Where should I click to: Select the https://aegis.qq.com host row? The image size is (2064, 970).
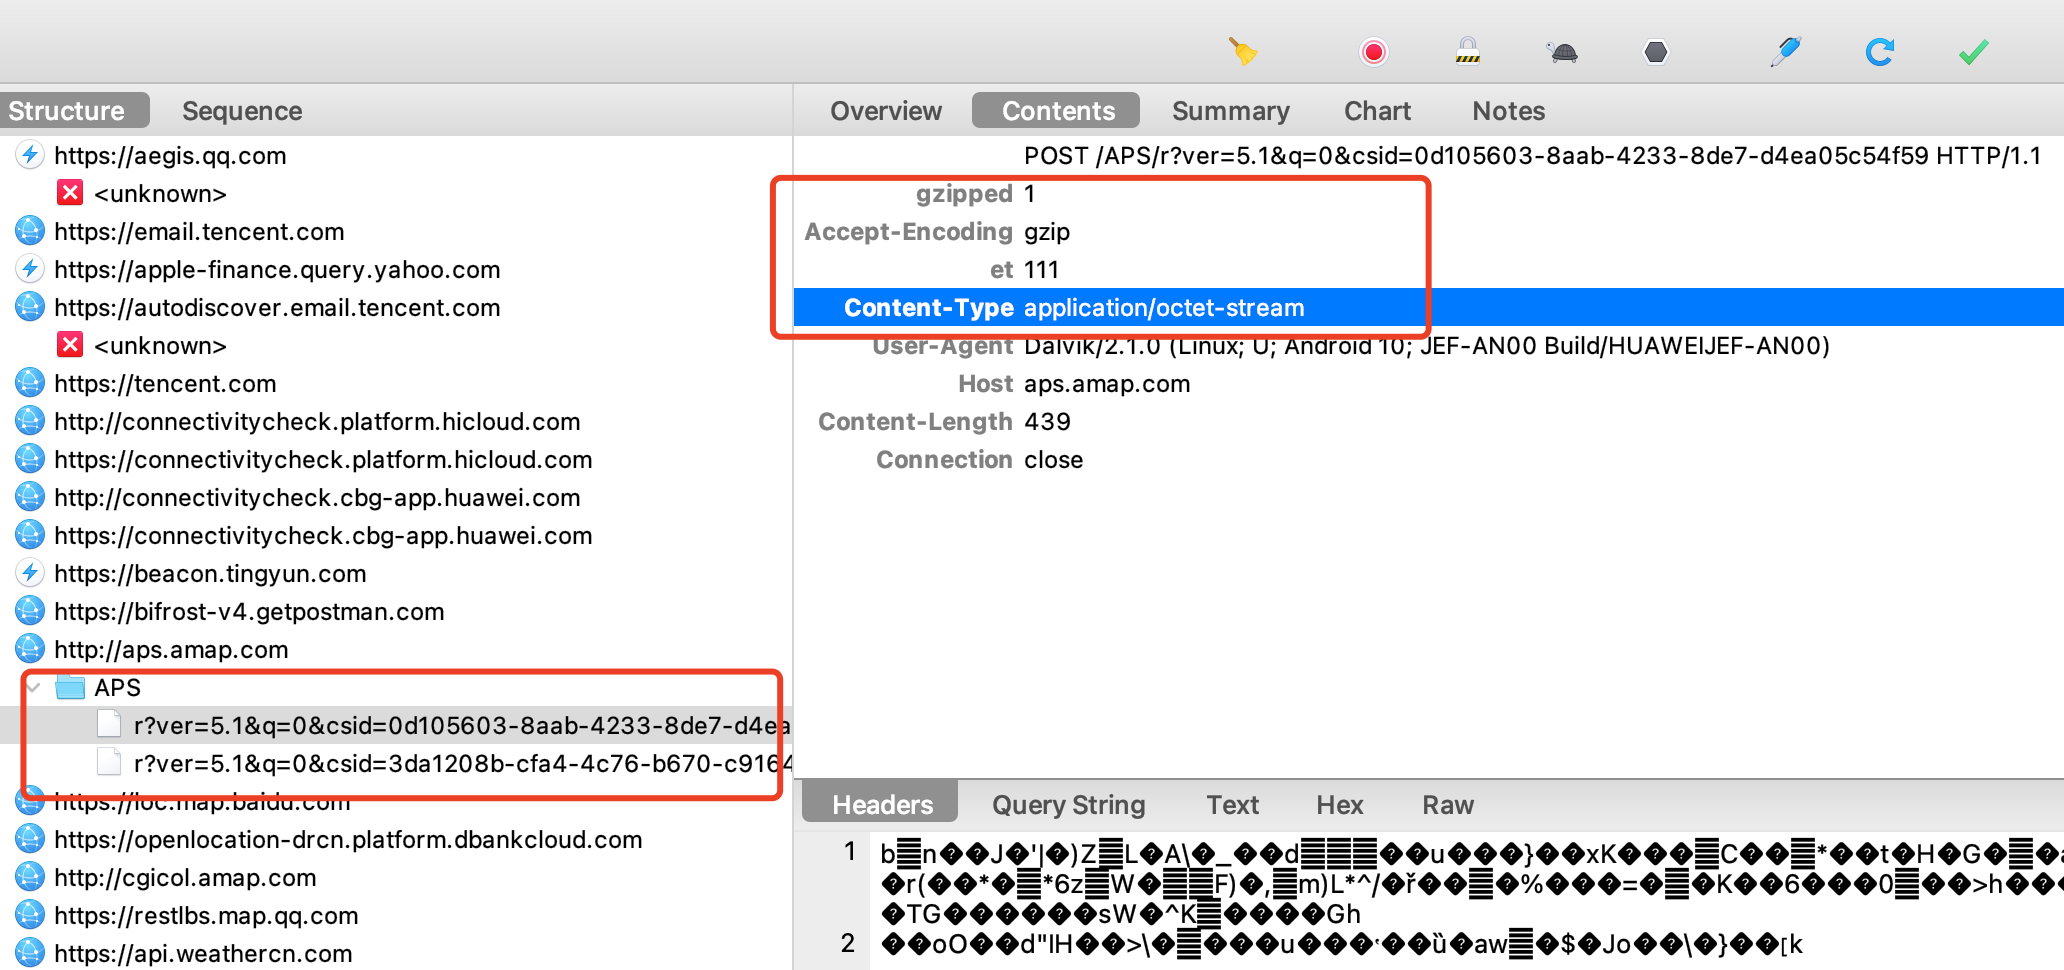[x=396, y=155]
